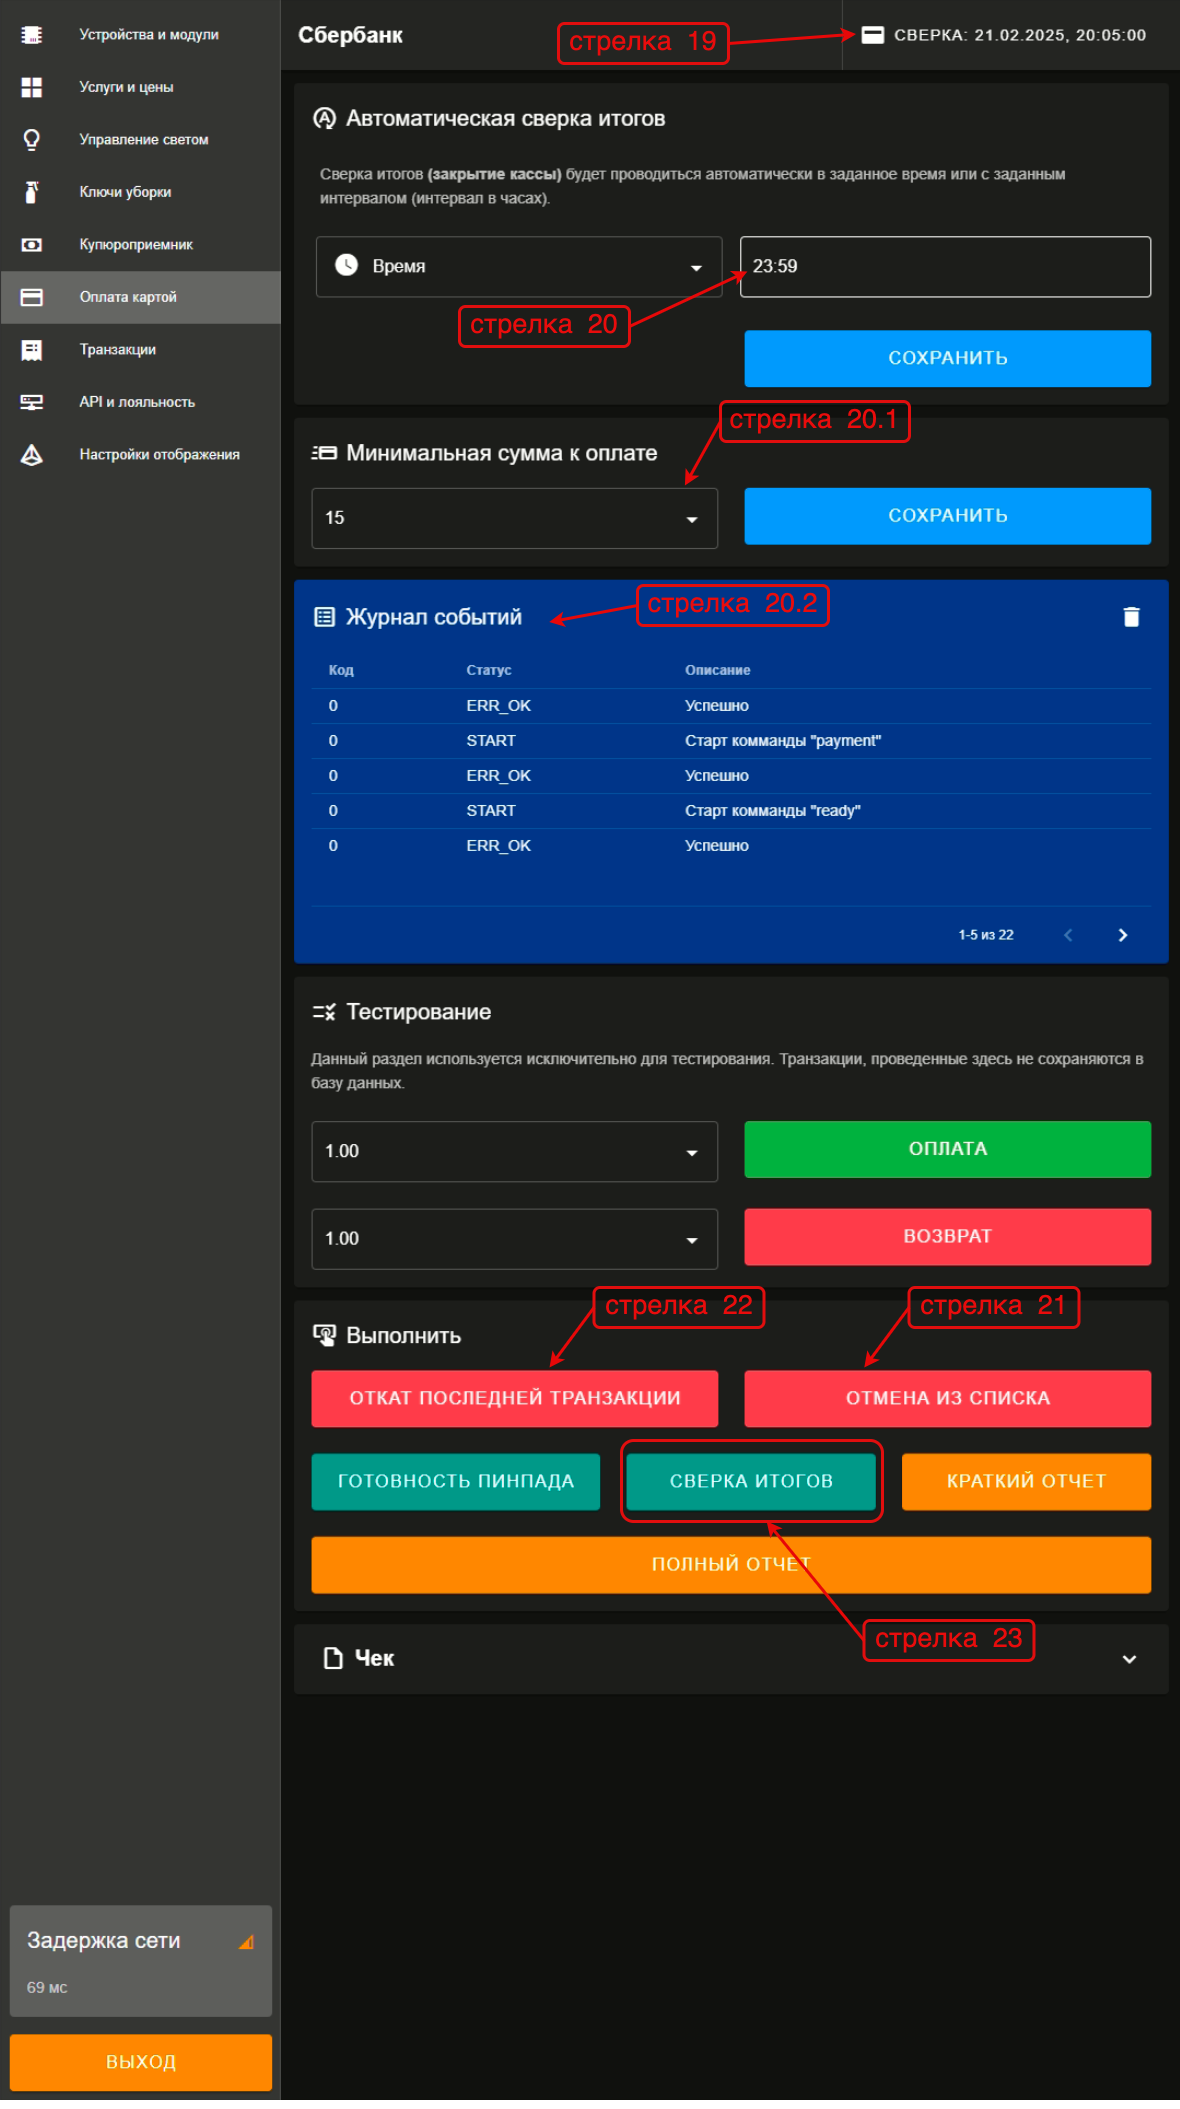1180x2109 pixels.
Task: Check pinpad readiness with ГОТОВНОСТЬ ПИНПАДА
Action: (456, 1481)
